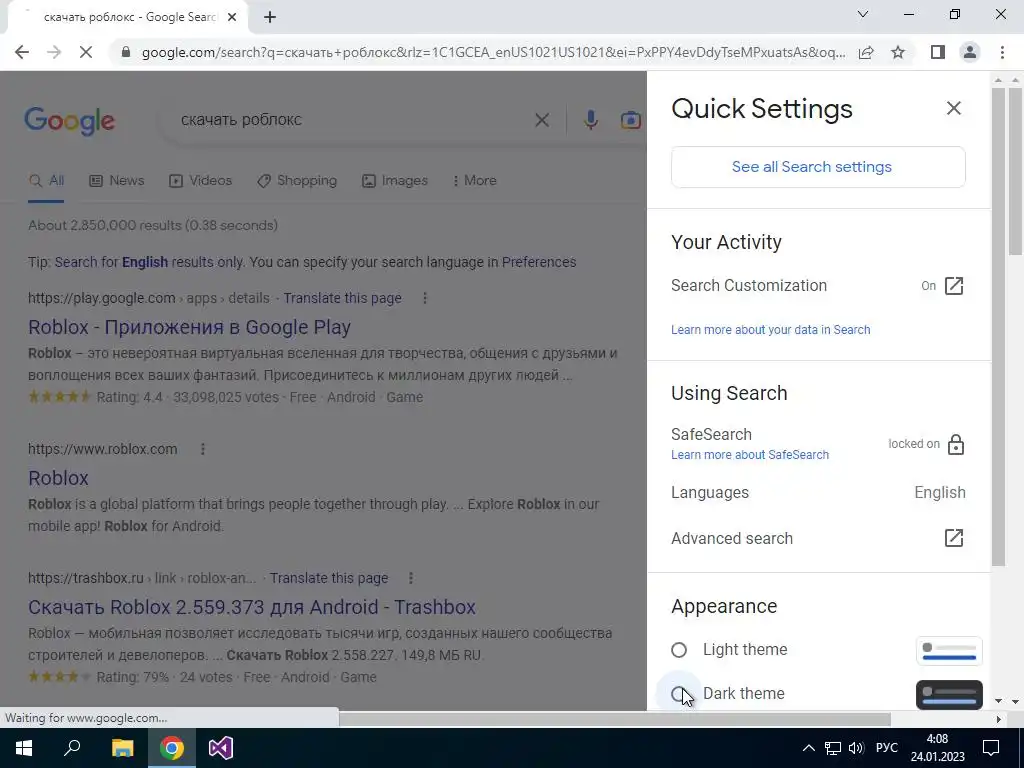Open Advanced search external link icon
This screenshot has height=768, width=1024.
(x=953, y=538)
